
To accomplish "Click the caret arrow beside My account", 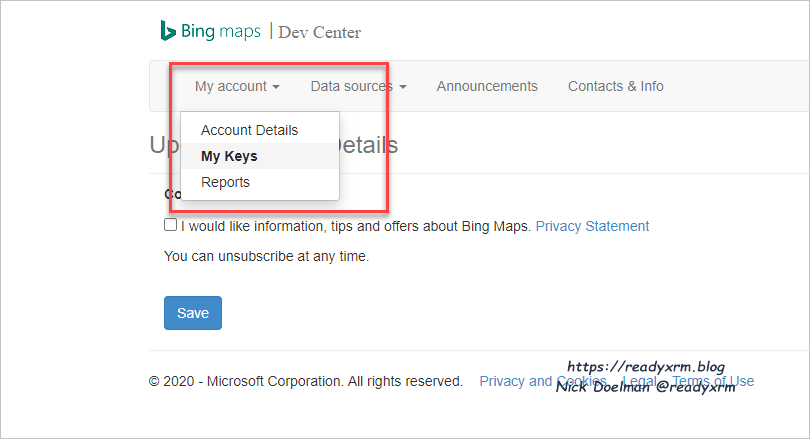I will point(276,87).
